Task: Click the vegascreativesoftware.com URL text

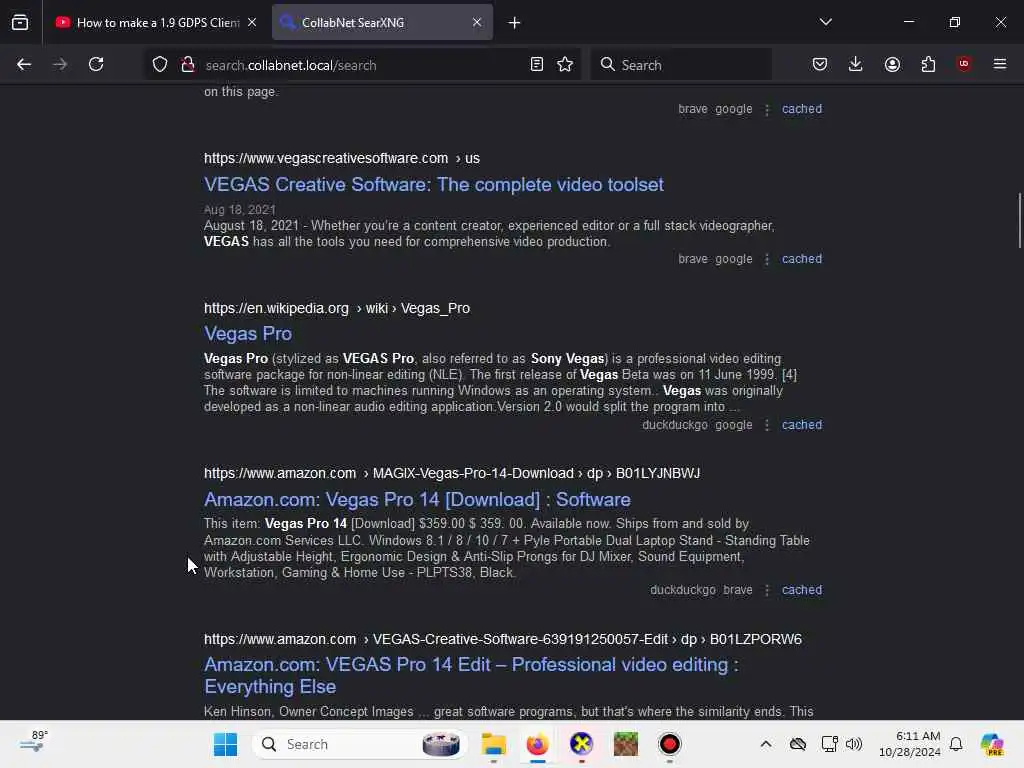Action: pyautogui.click(x=342, y=159)
